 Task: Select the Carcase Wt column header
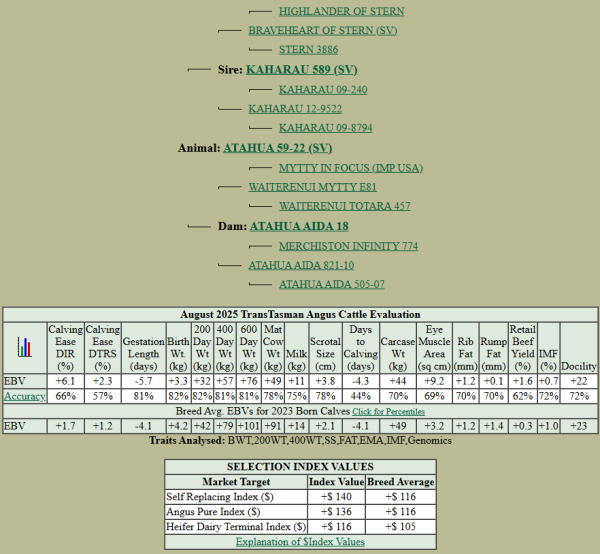click(x=398, y=348)
